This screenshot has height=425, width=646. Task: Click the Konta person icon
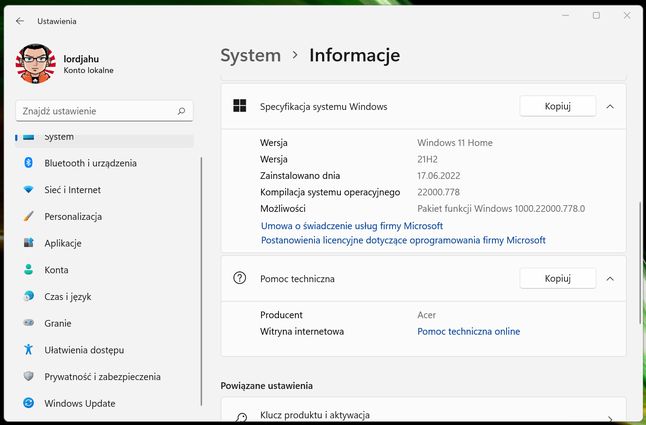[28, 270]
